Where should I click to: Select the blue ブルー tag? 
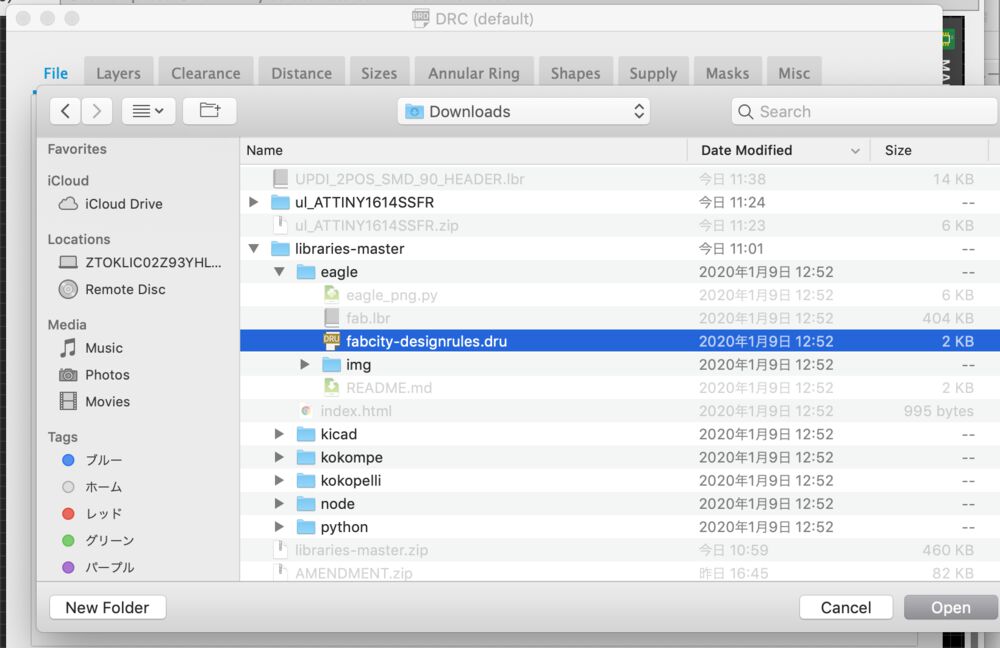92,460
